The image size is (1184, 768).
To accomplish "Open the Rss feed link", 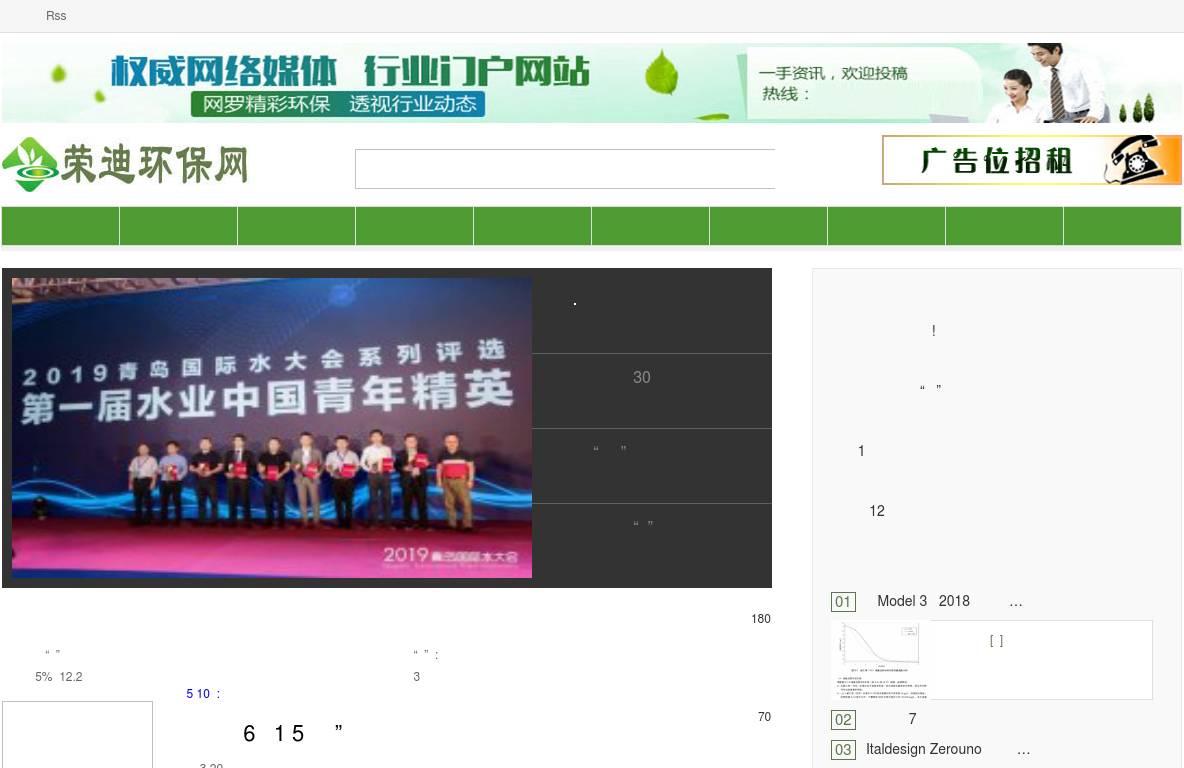I will pyautogui.click(x=56, y=16).
